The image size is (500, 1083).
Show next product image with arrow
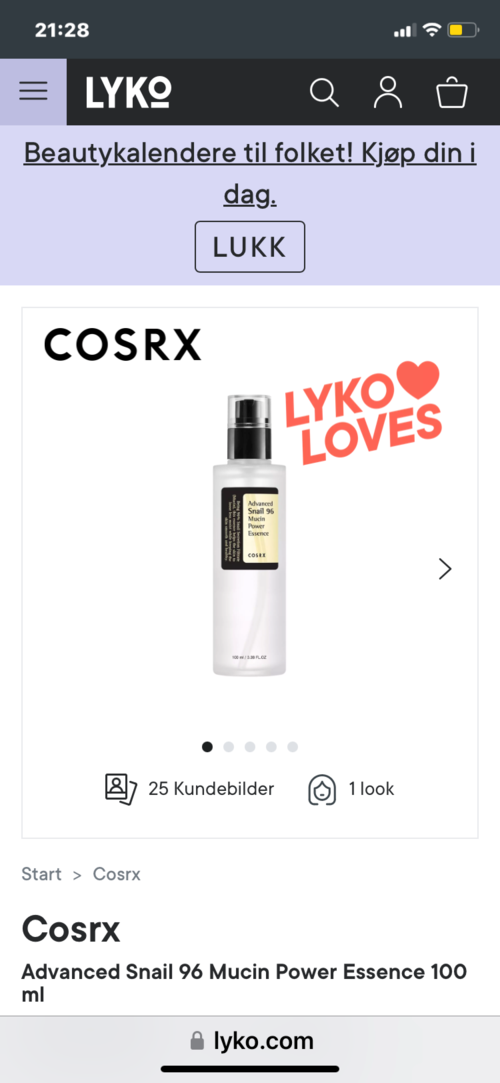[x=445, y=568]
